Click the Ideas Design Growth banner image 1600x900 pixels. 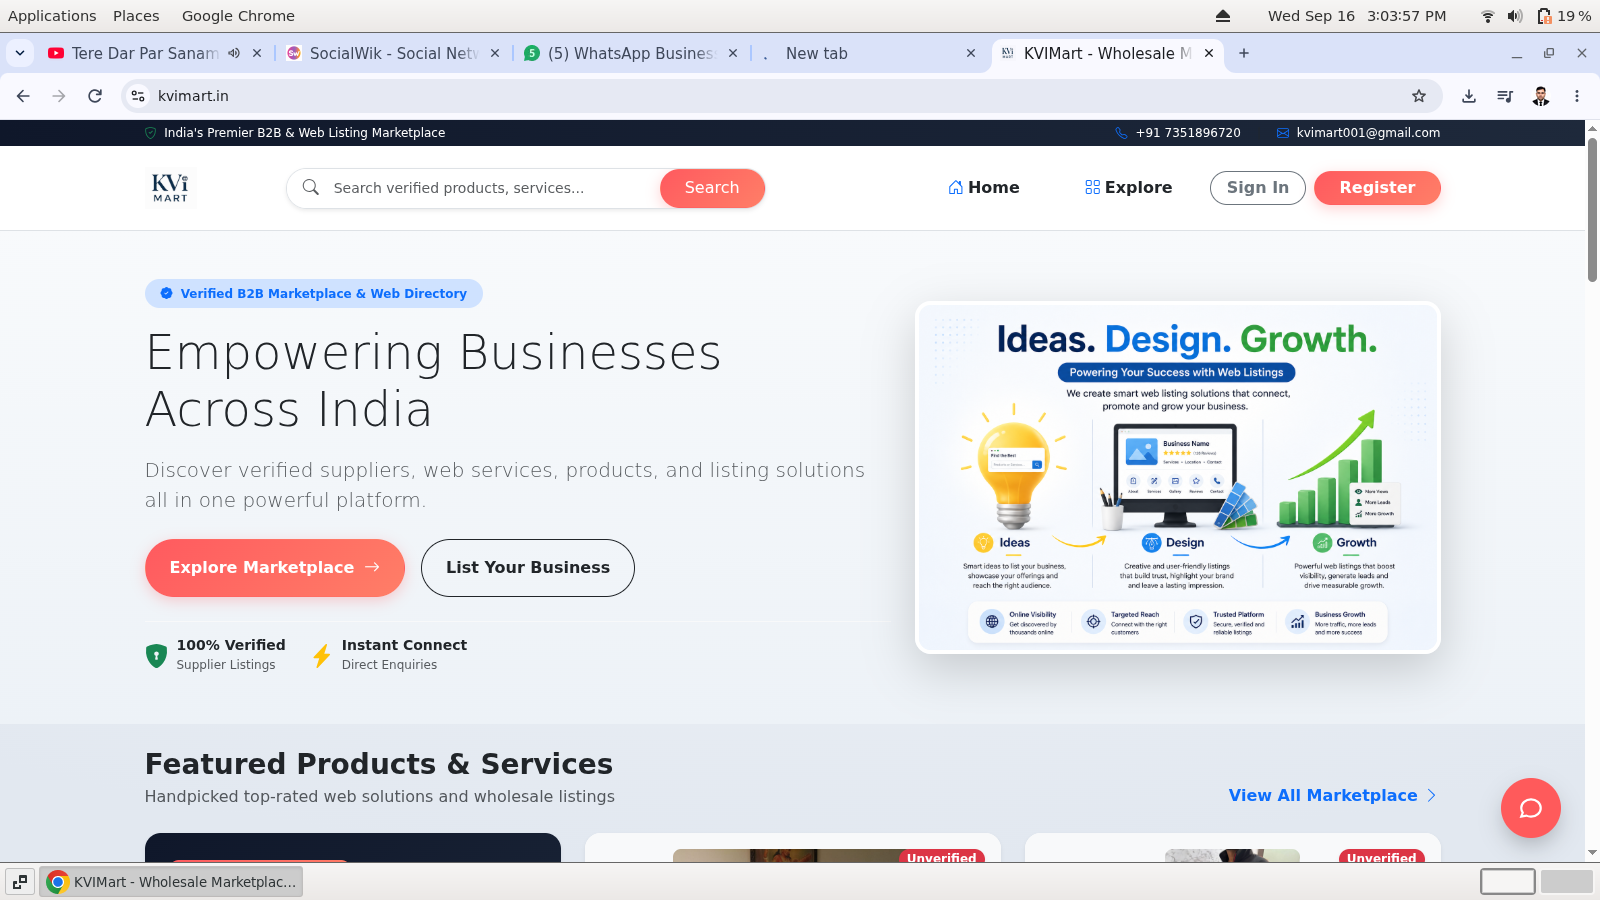[x=1178, y=478]
